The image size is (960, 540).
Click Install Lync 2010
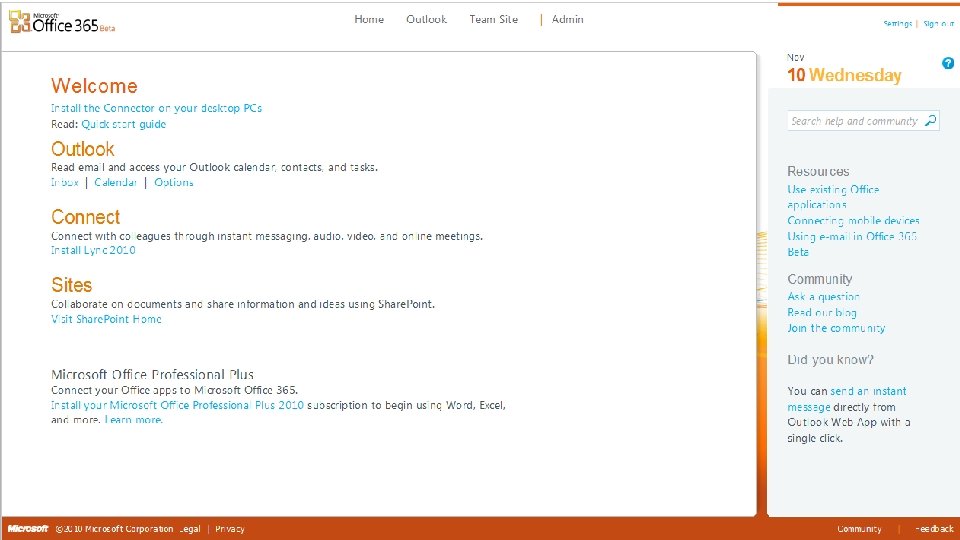point(93,250)
